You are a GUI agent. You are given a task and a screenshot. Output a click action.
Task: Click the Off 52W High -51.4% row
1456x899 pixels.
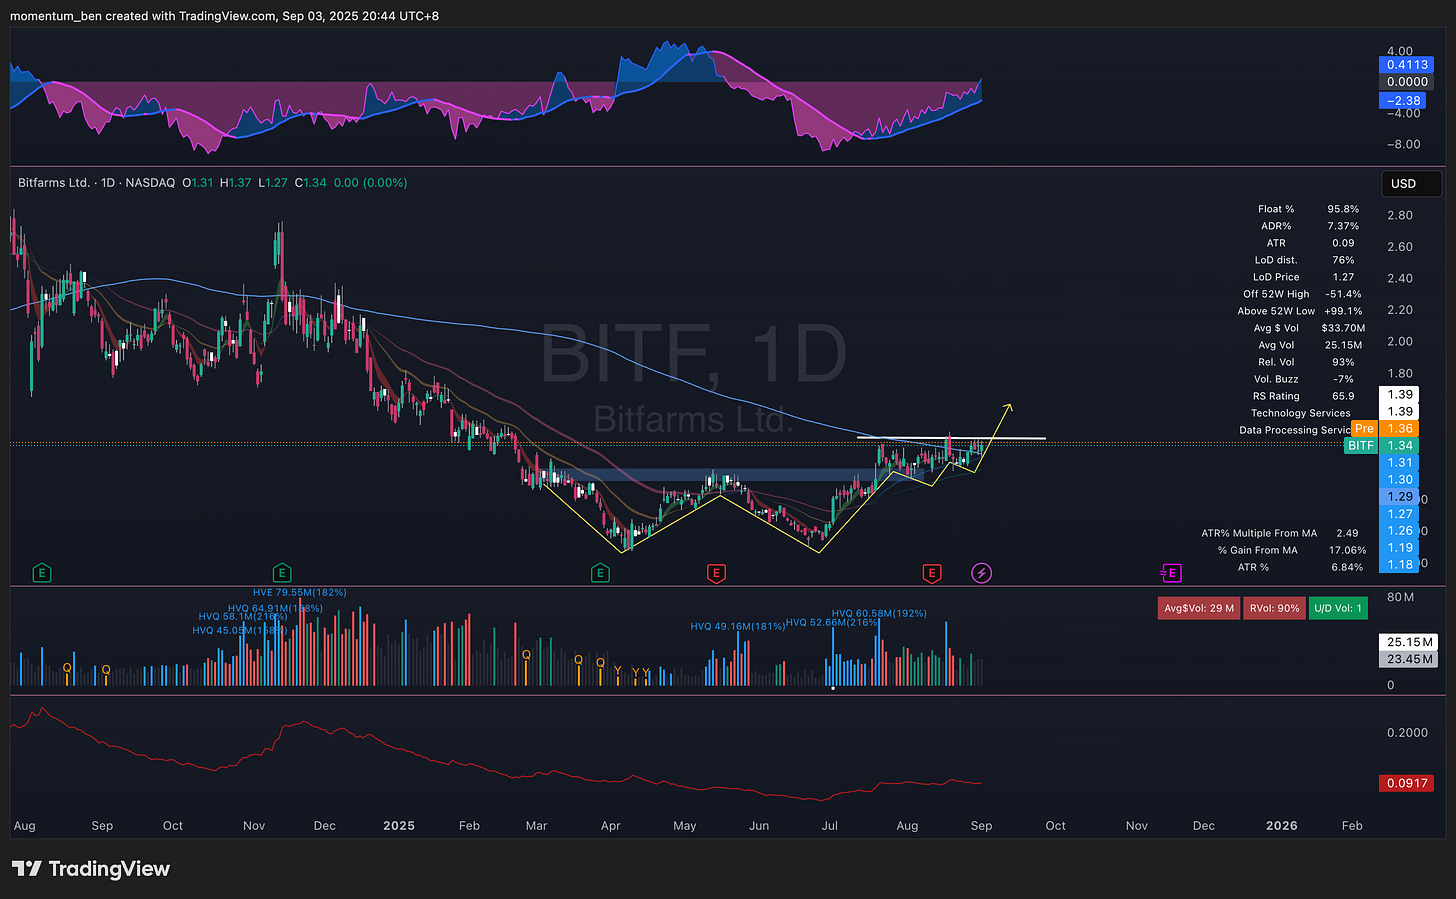[1302, 294]
